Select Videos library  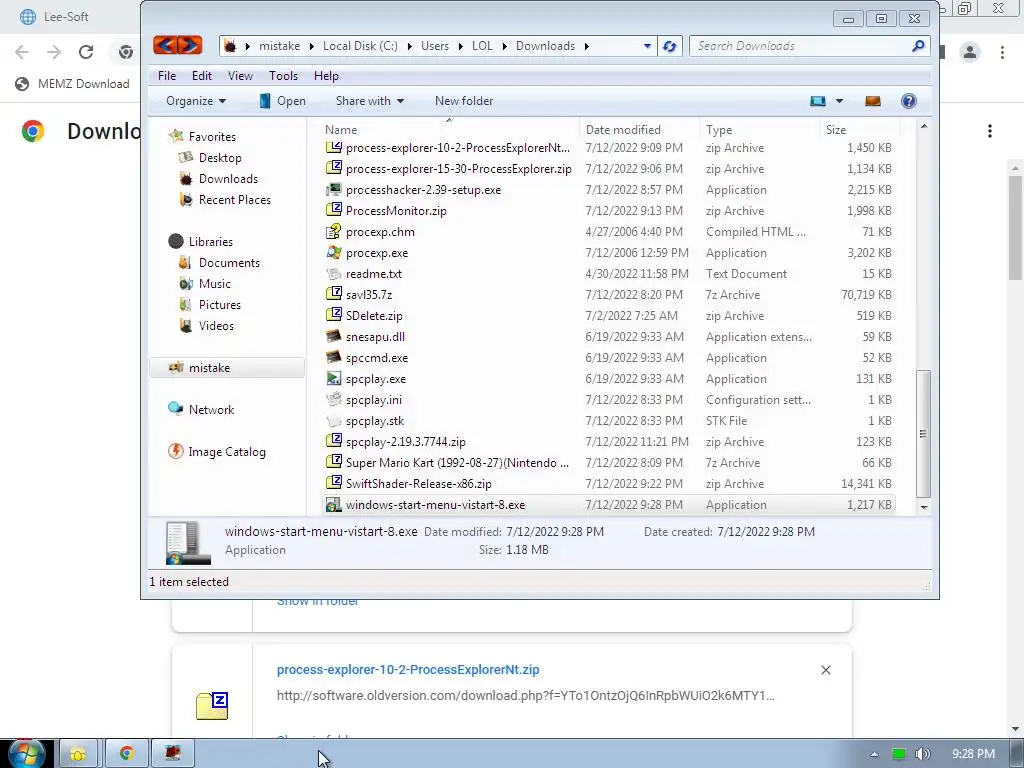coord(206,325)
